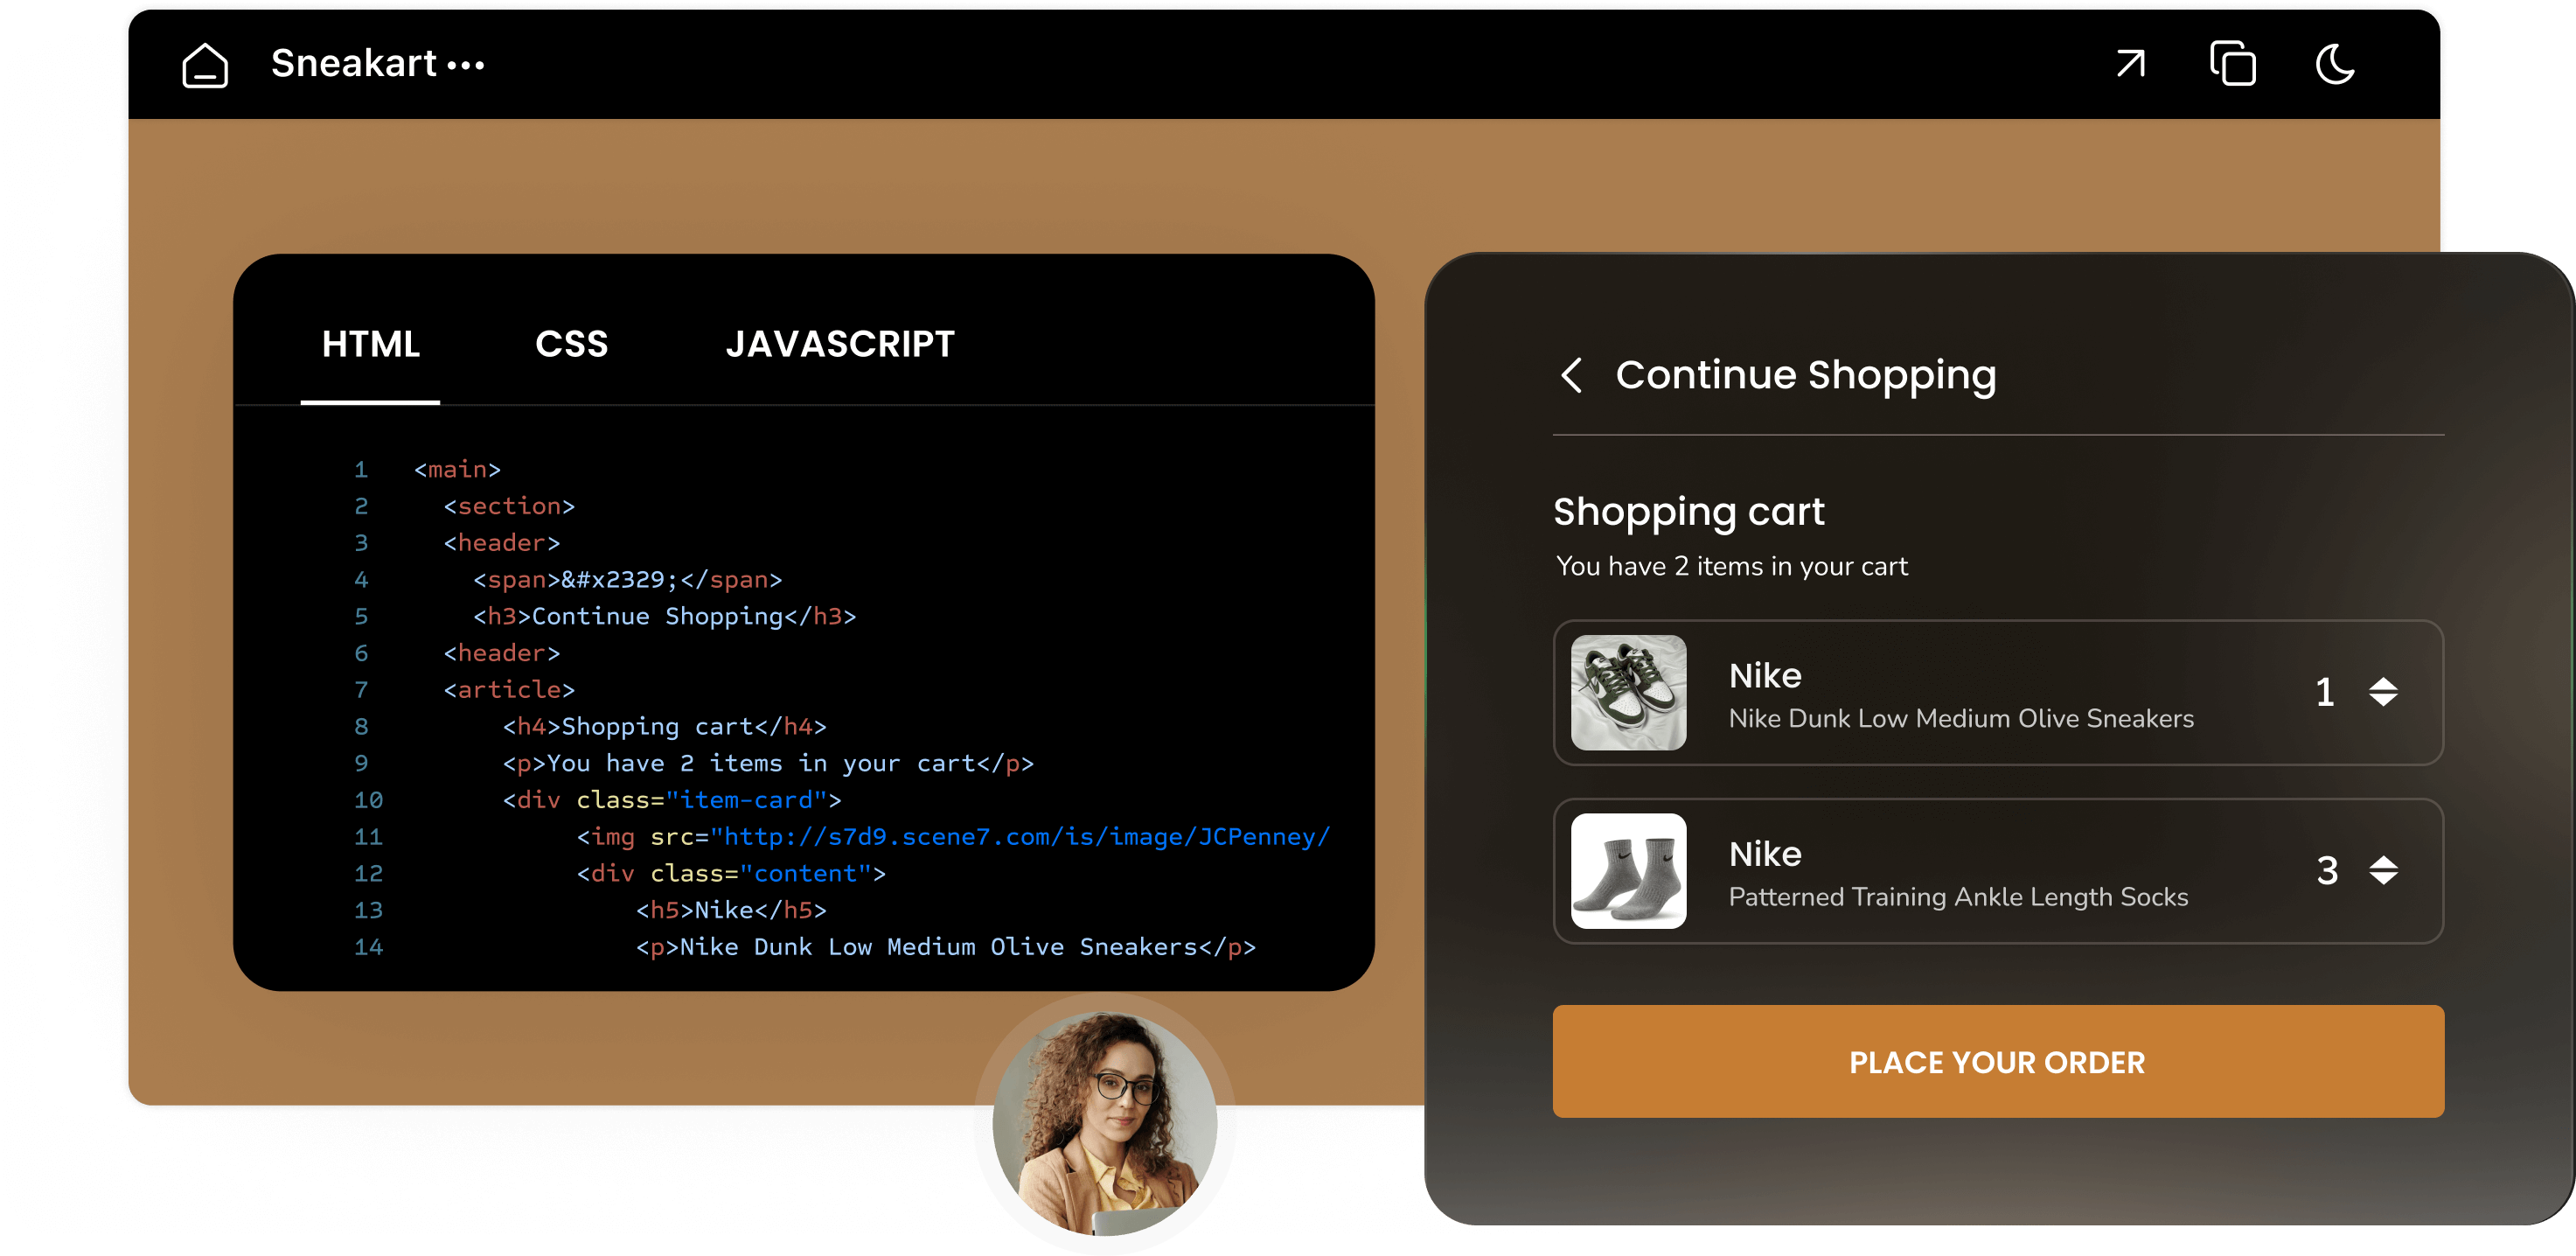
Task: Click 'You have 2 items in your cart' text
Action: tap(1731, 566)
